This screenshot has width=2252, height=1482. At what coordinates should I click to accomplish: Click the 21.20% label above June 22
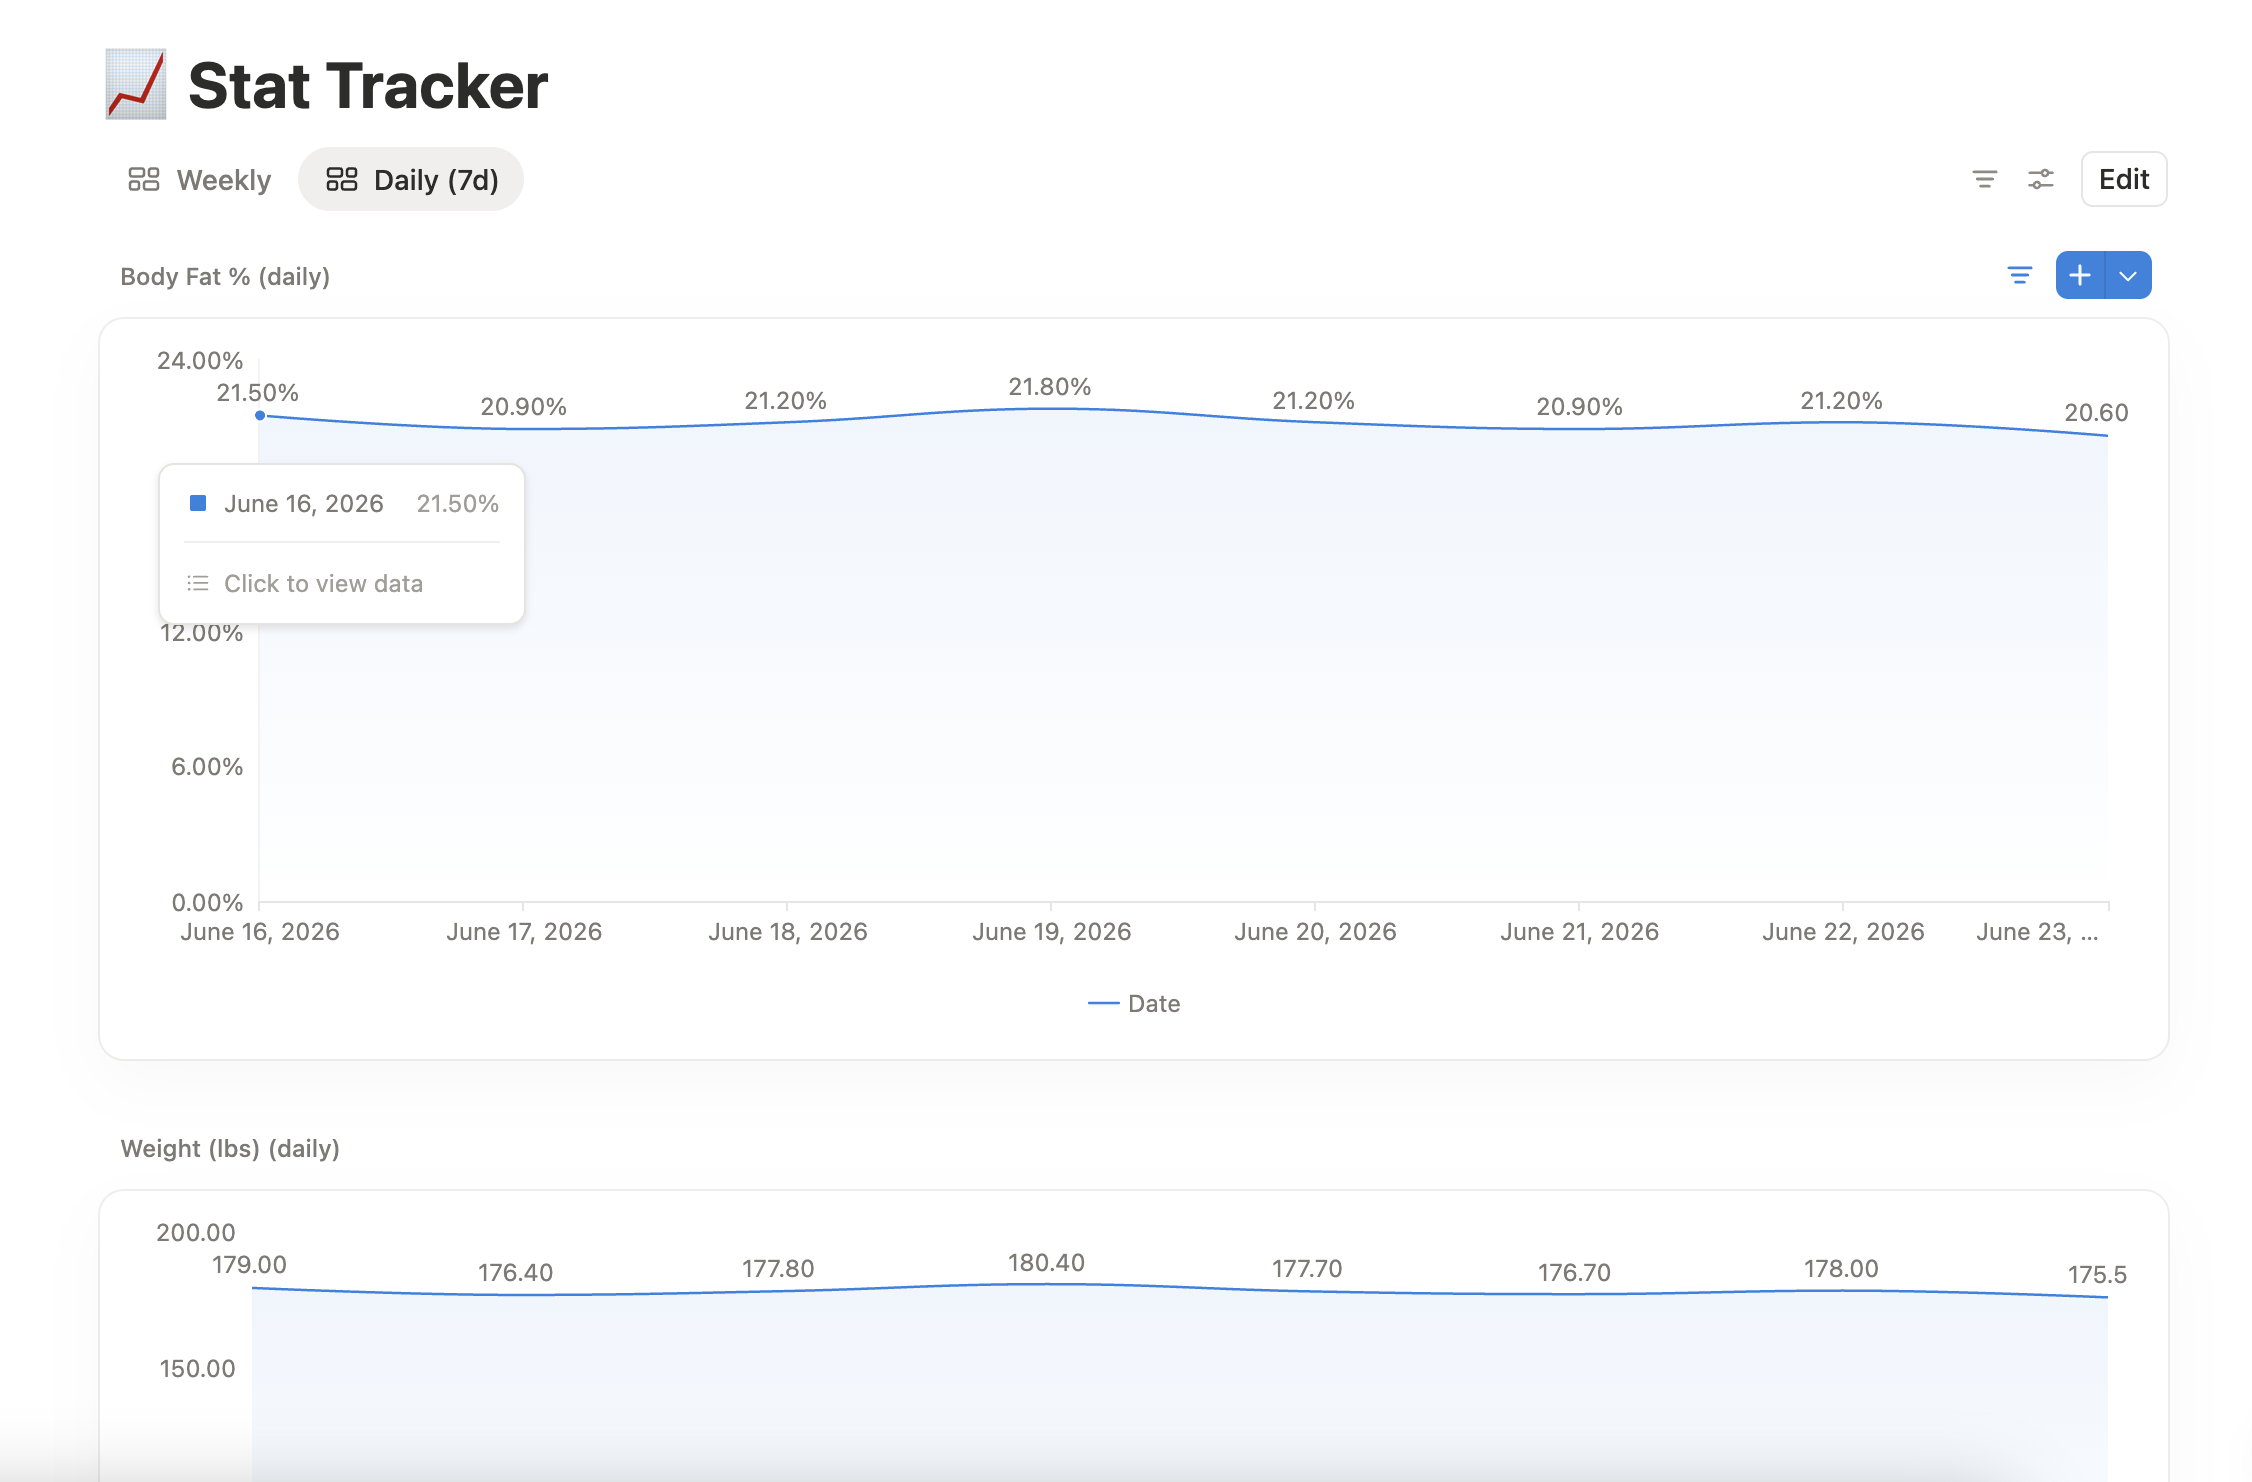[1841, 401]
